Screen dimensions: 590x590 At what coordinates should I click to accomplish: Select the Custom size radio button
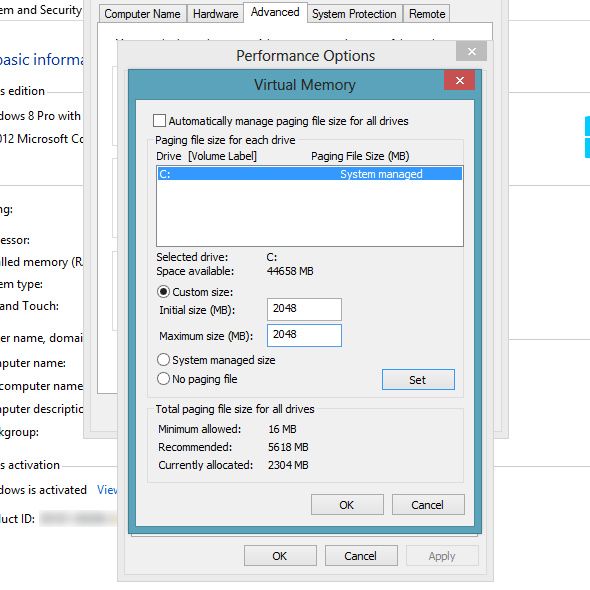pos(163,292)
